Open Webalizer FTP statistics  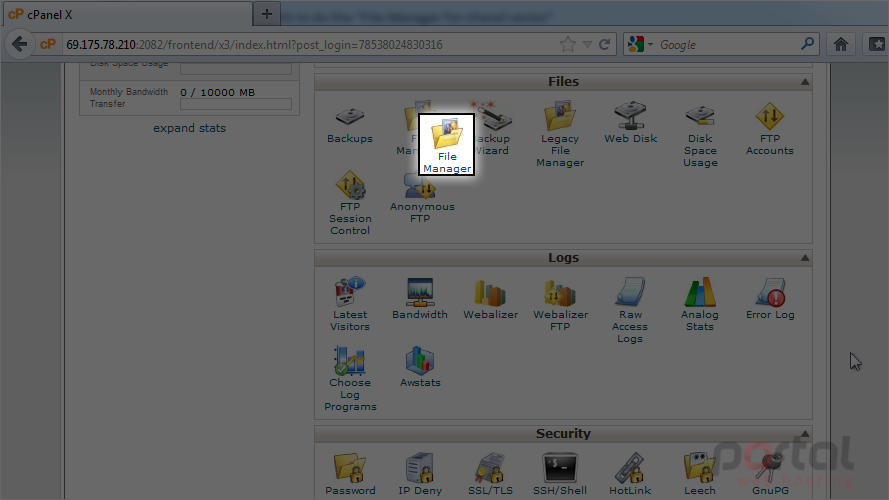point(560,304)
